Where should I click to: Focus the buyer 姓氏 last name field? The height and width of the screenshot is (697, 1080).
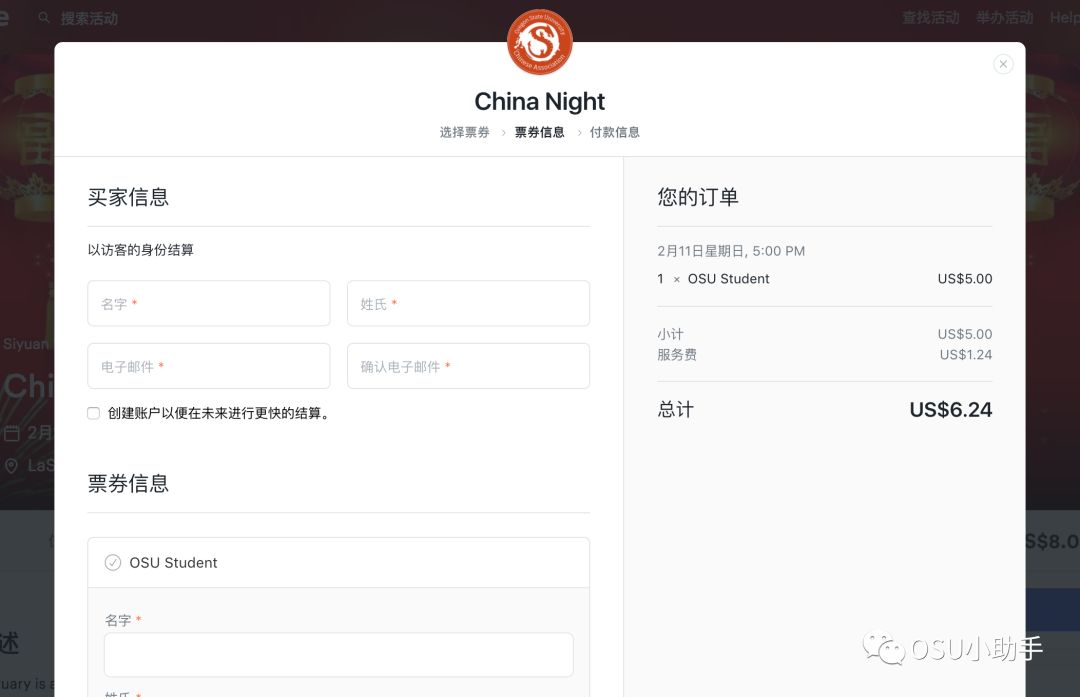point(468,303)
